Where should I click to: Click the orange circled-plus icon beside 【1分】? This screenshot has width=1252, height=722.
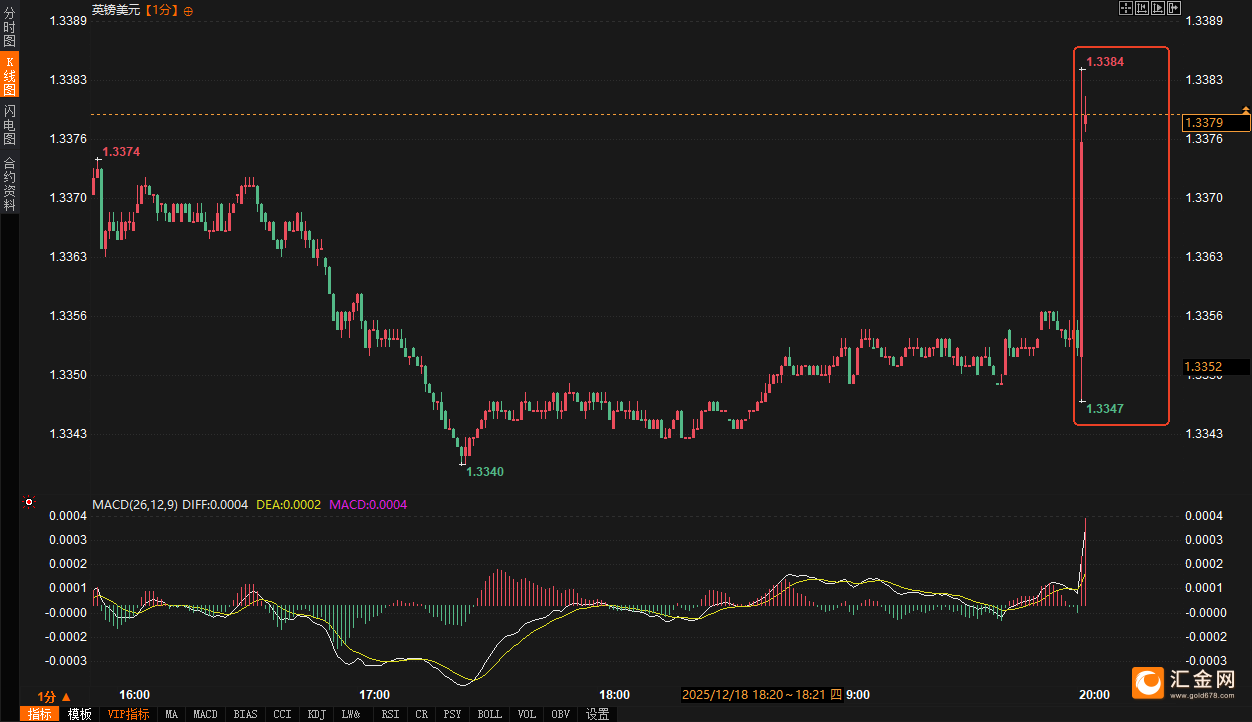point(189,10)
